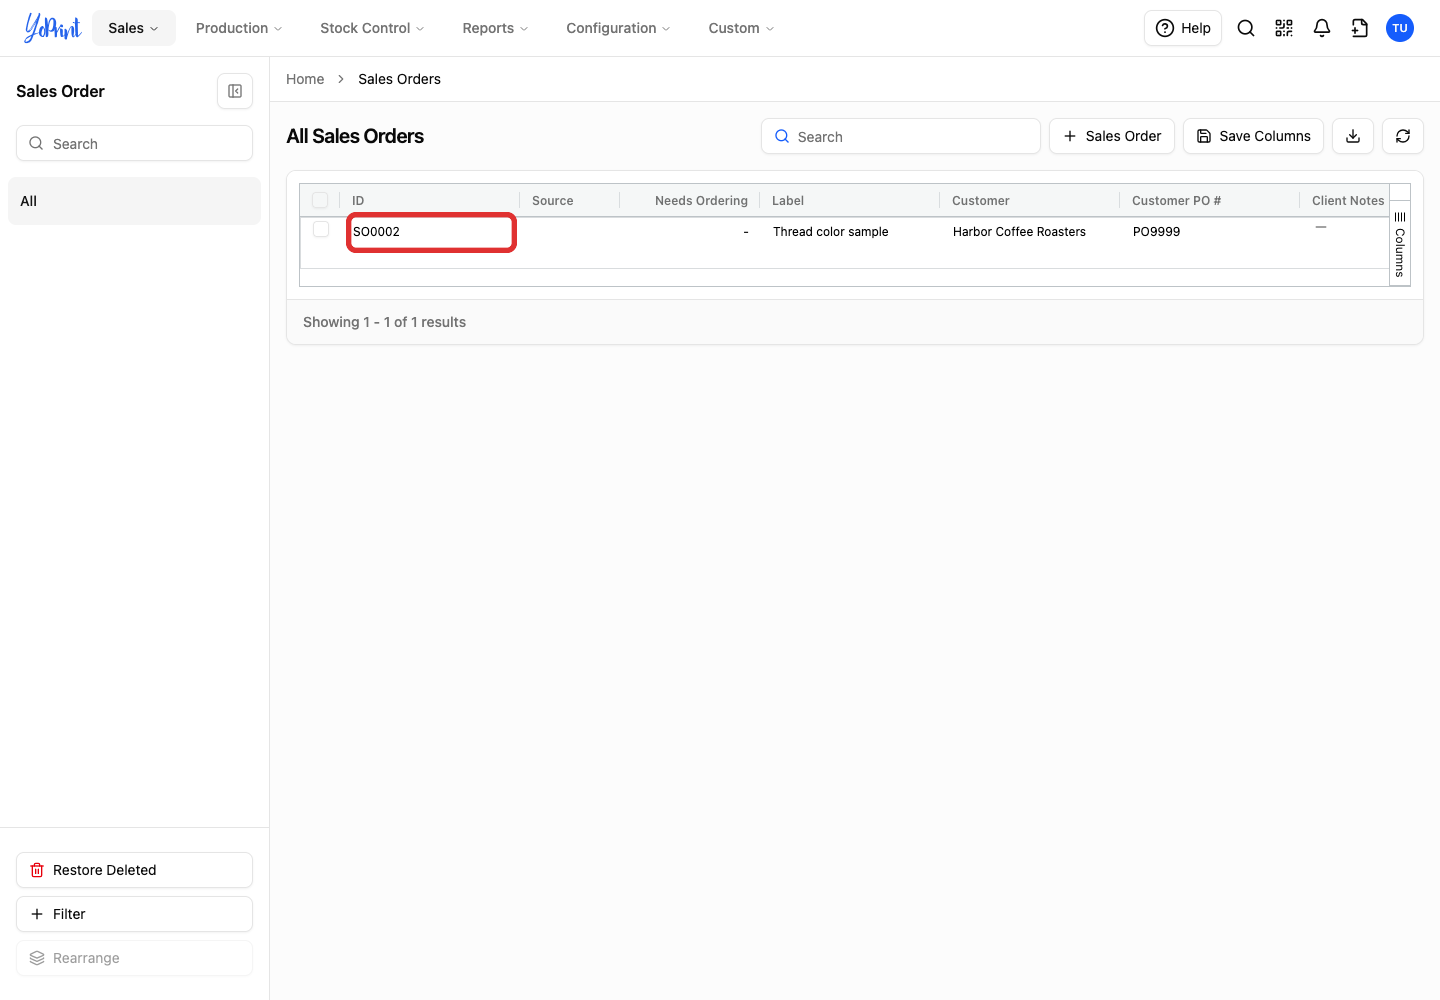Image resolution: width=1440 pixels, height=1000 pixels.
Task: Go to Home breadcrumb link
Action: 305,79
